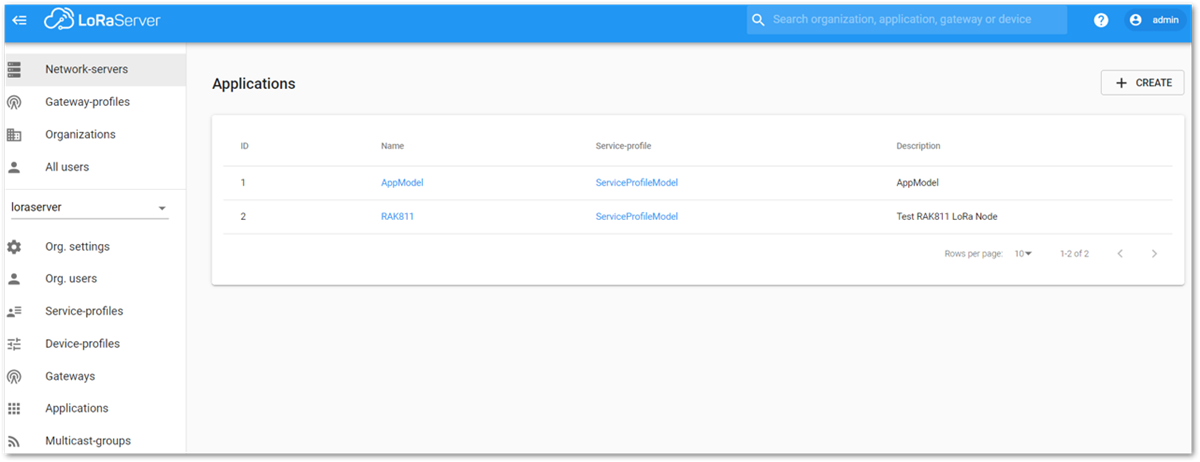Click the admin account chip
Screen dimensions: 1200x462
point(1155,20)
